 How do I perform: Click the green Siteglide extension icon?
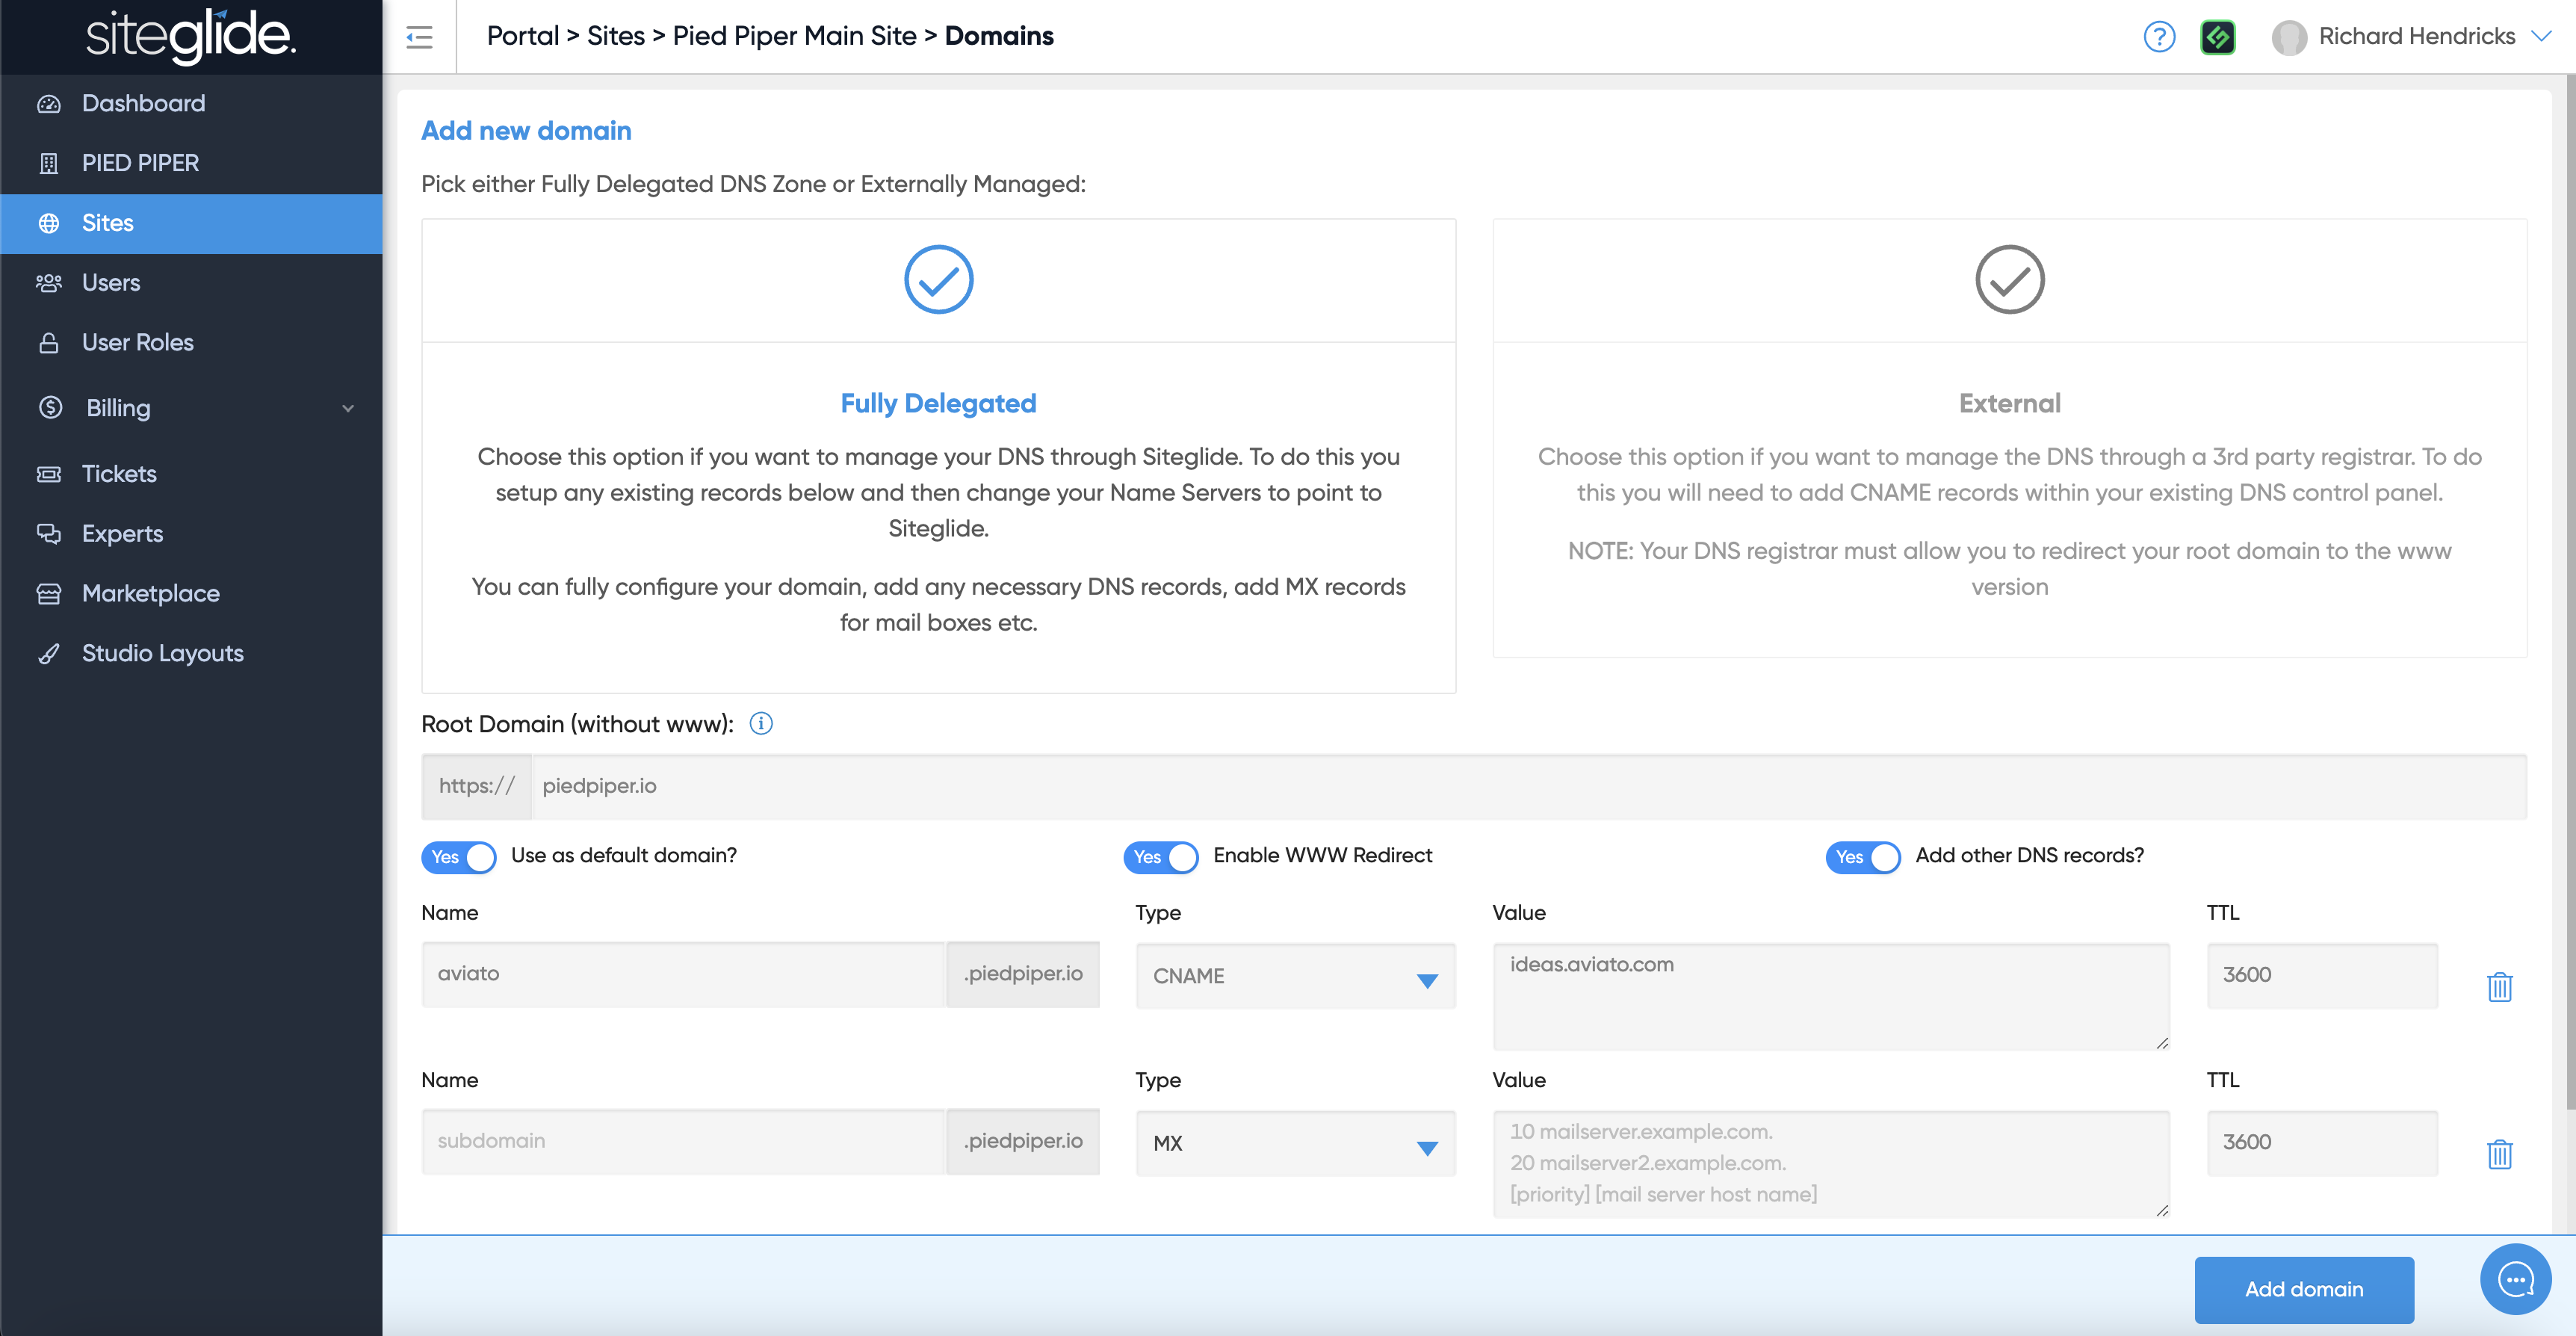(x=2217, y=37)
